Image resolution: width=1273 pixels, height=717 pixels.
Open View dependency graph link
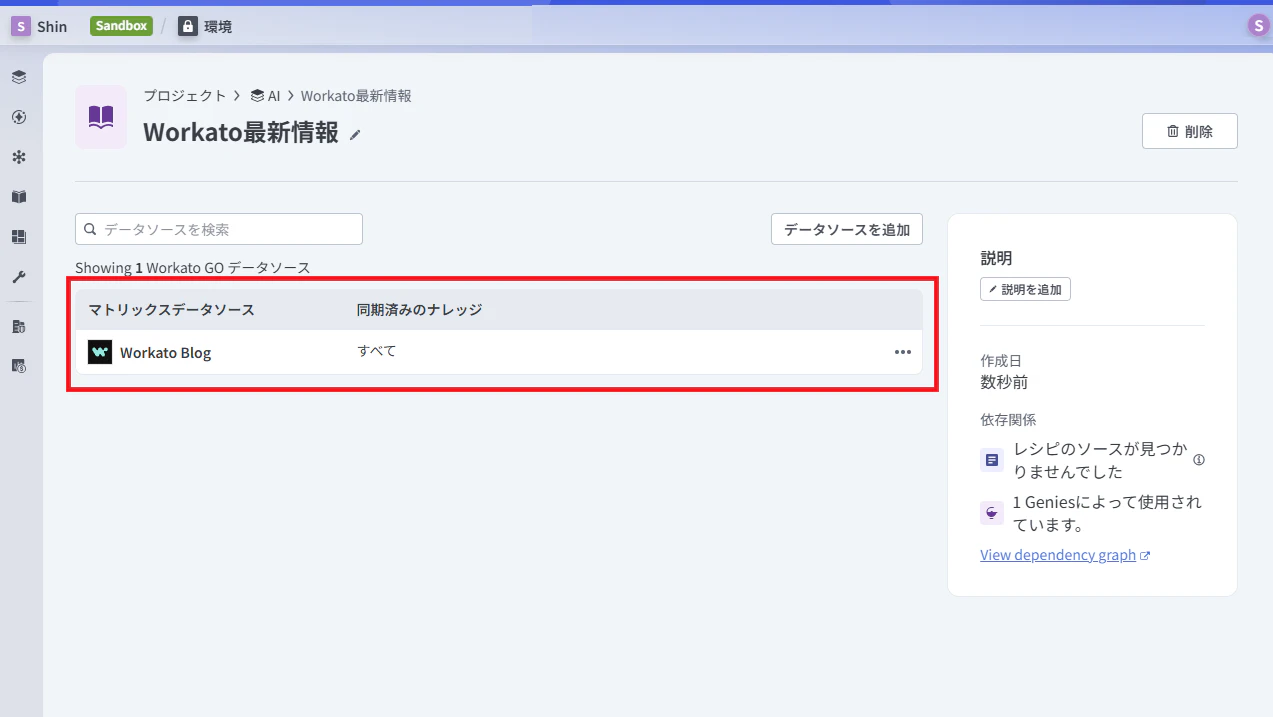pos(1065,555)
